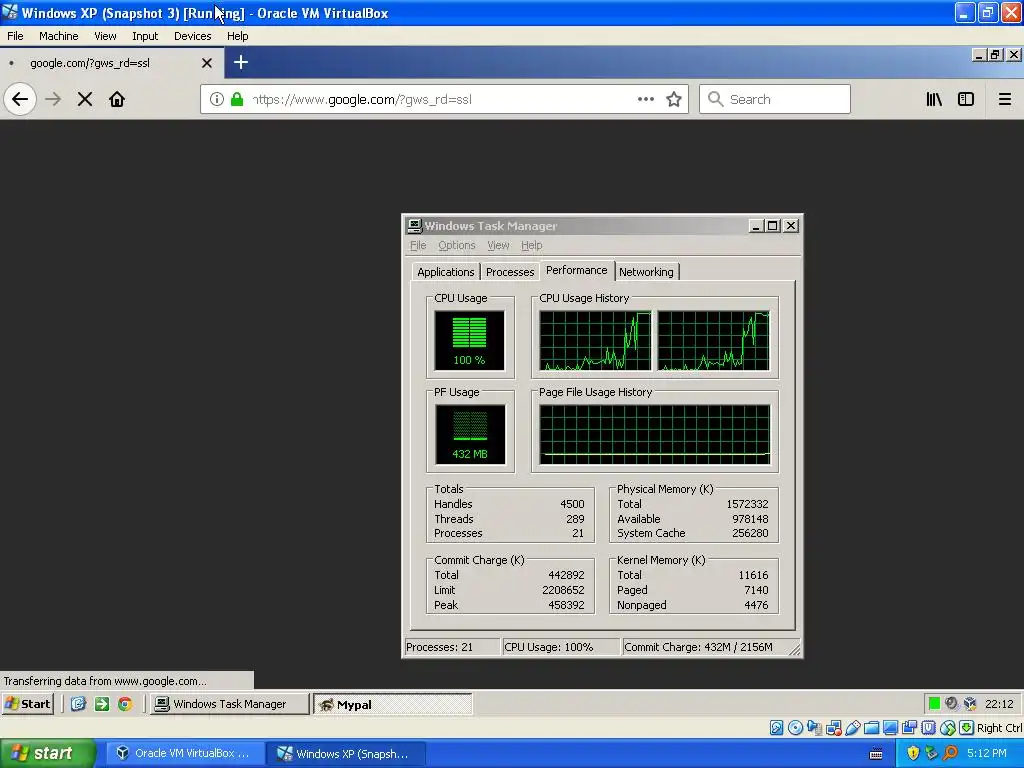Switch to the Processes tab
Viewport: 1024px width, 768px height.
[510, 272]
